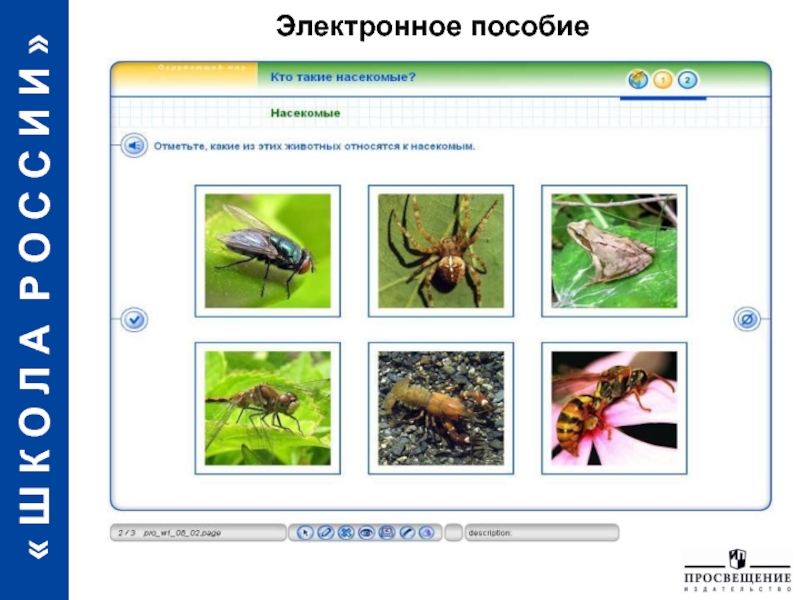Open the globe home icon in header
The image size is (800, 600).
[638, 80]
